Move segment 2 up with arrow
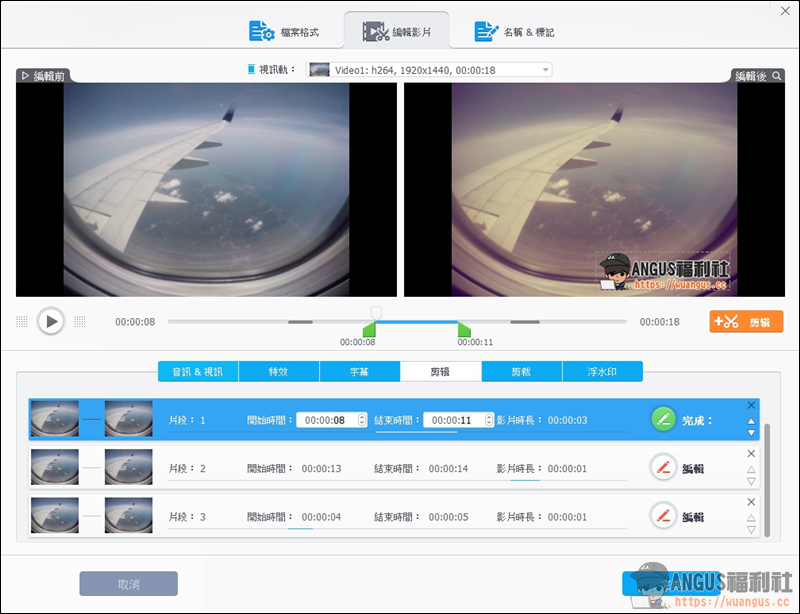This screenshot has width=800, height=614. [x=751, y=470]
